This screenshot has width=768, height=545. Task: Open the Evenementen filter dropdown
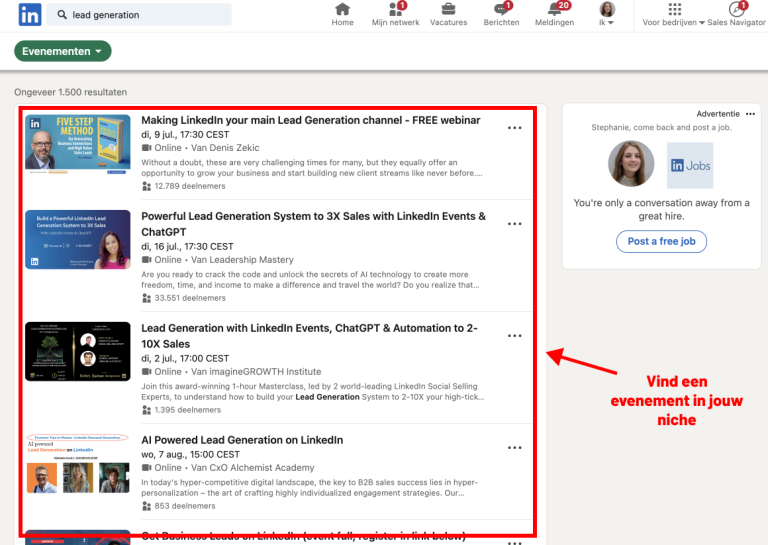click(63, 51)
